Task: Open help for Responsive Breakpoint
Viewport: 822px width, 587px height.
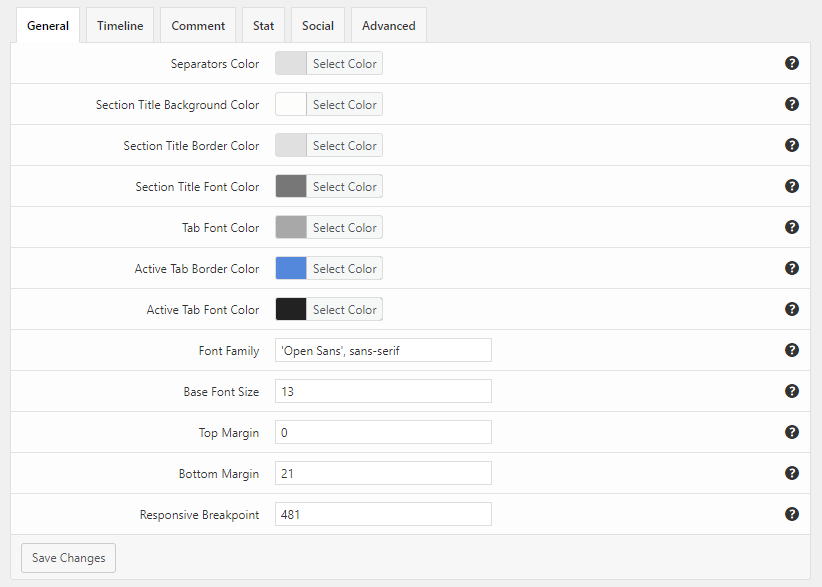Action: (792, 514)
